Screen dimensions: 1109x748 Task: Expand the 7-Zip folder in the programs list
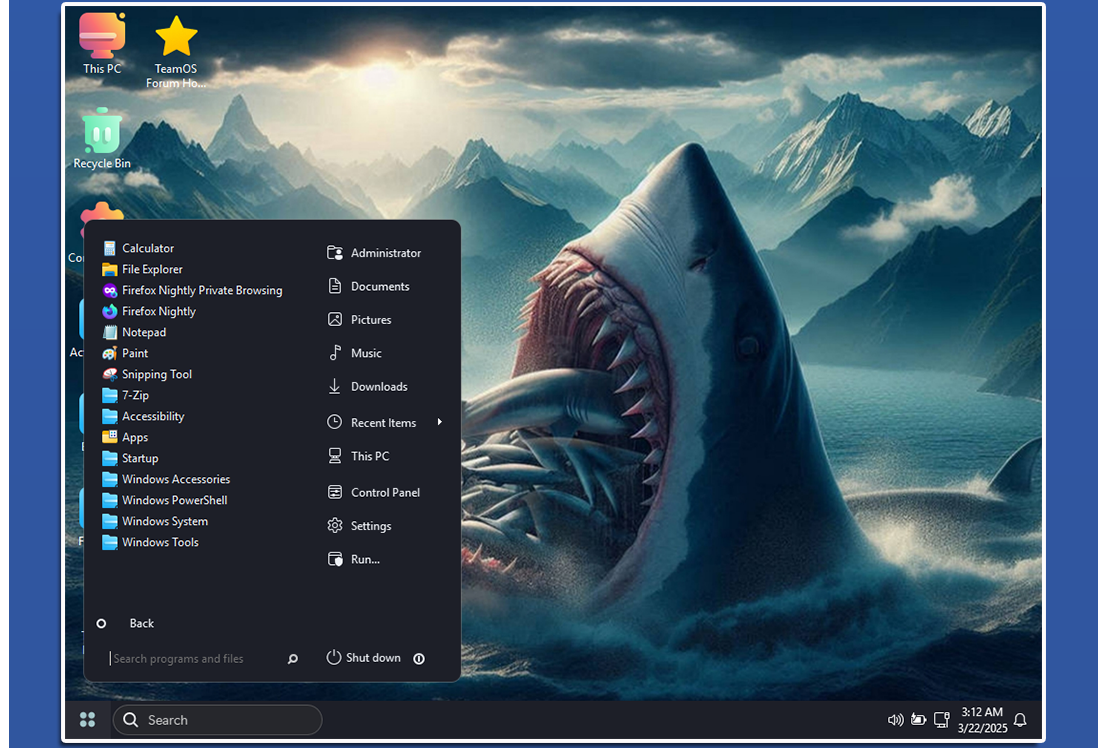click(x=125, y=395)
